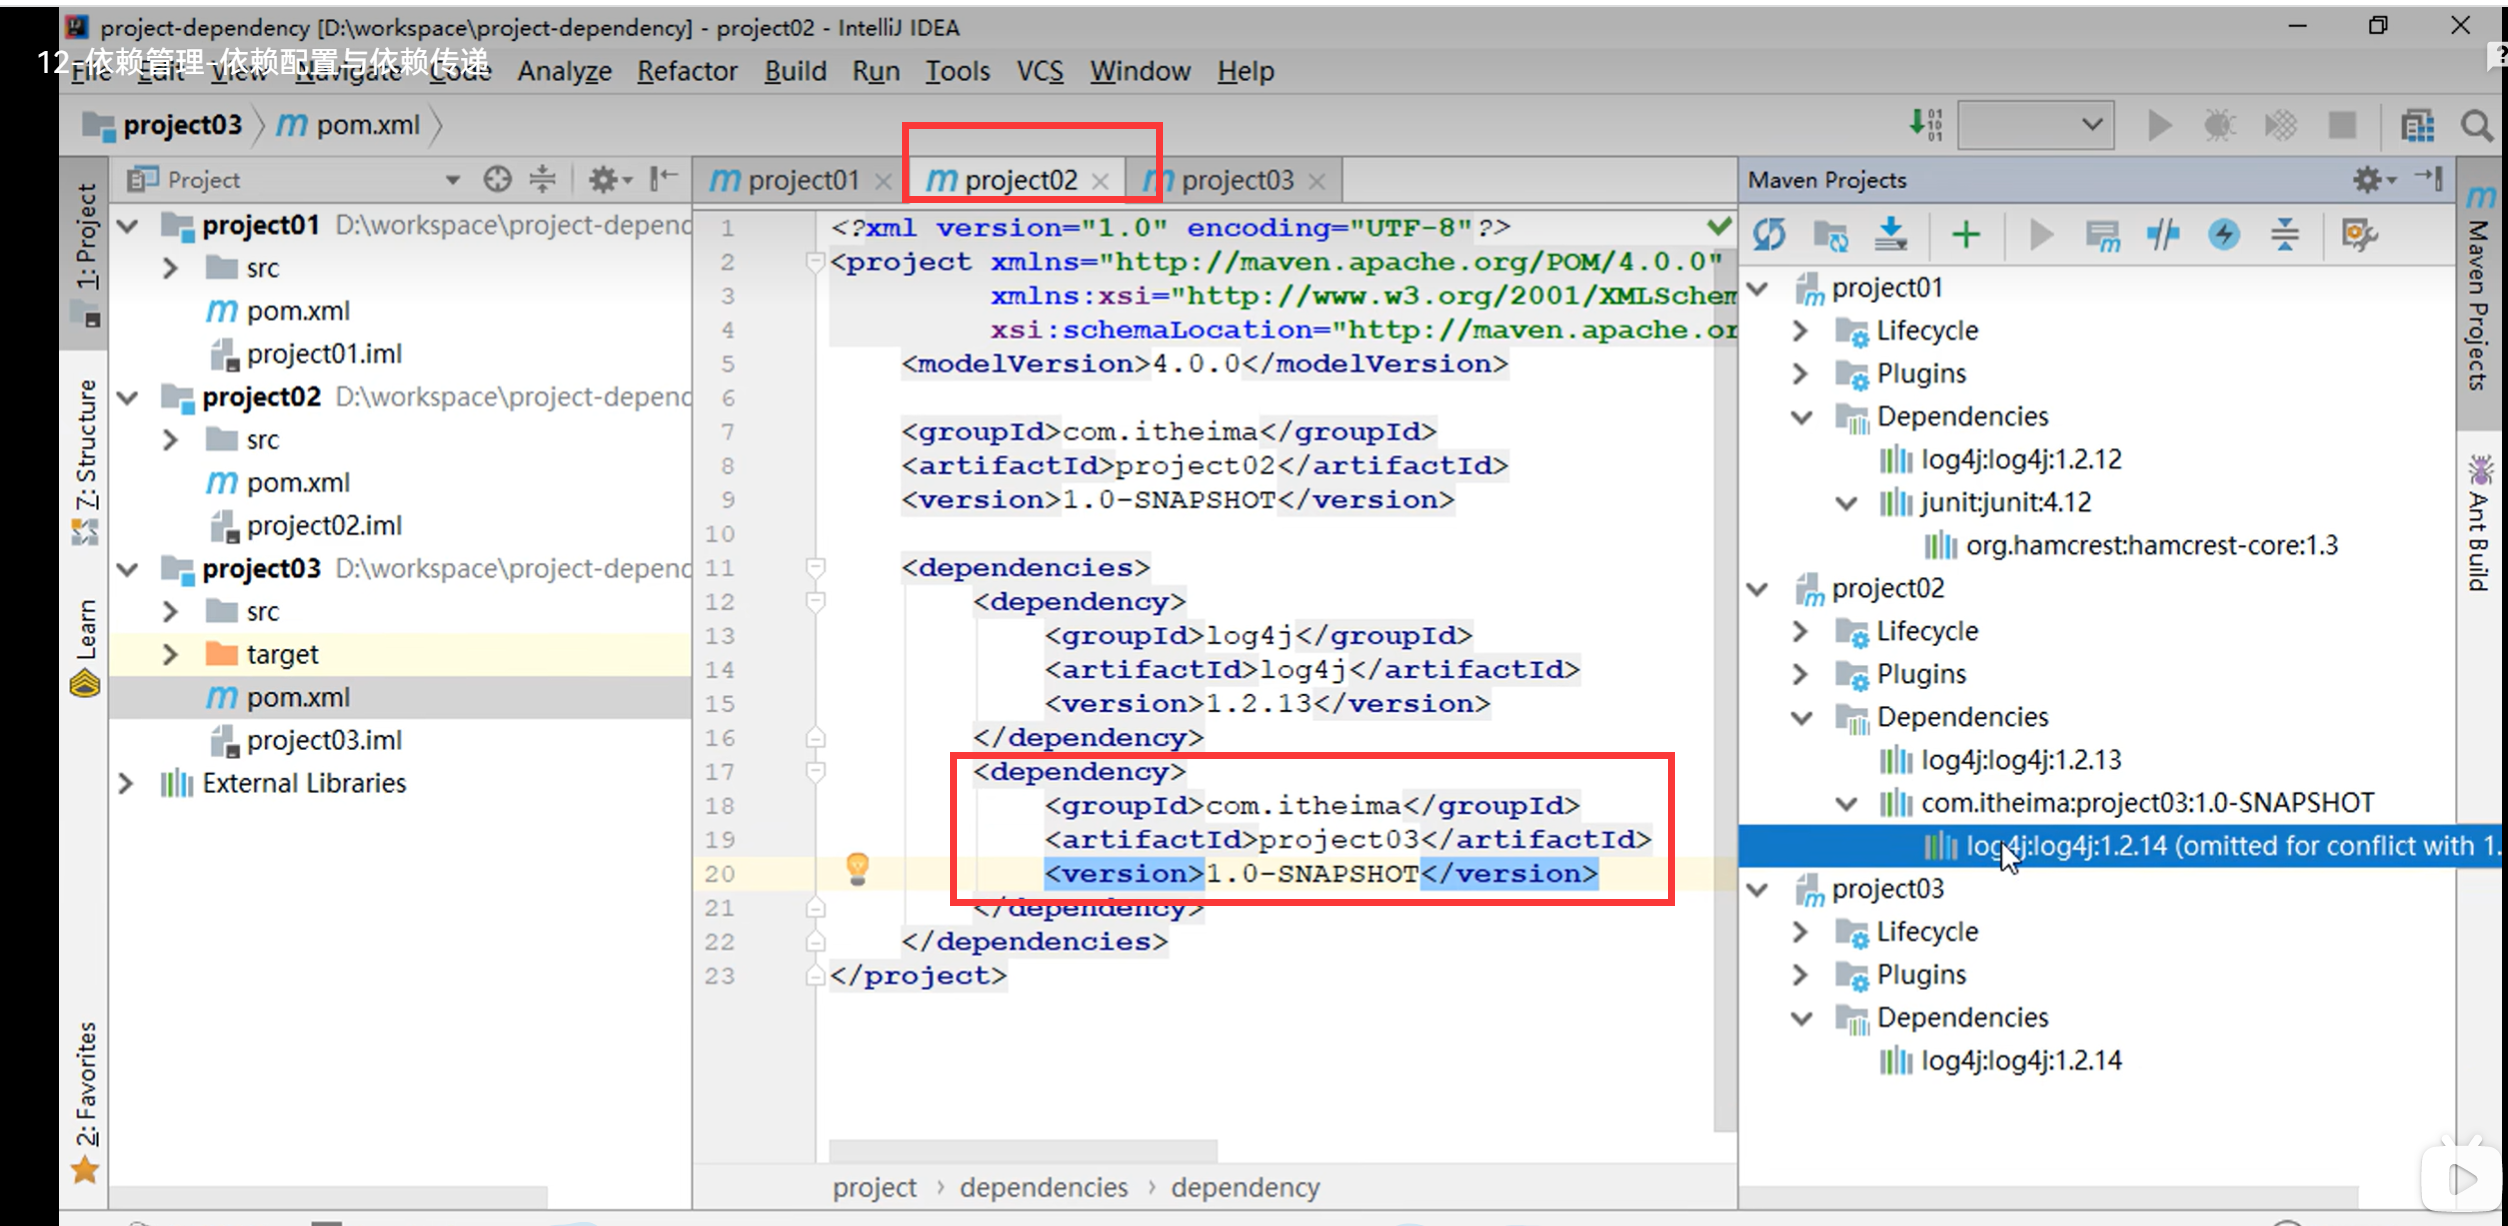The width and height of the screenshot is (2508, 1226).
Task: Click Collapse All icon in Maven toolbar
Action: coord(2285,235)
